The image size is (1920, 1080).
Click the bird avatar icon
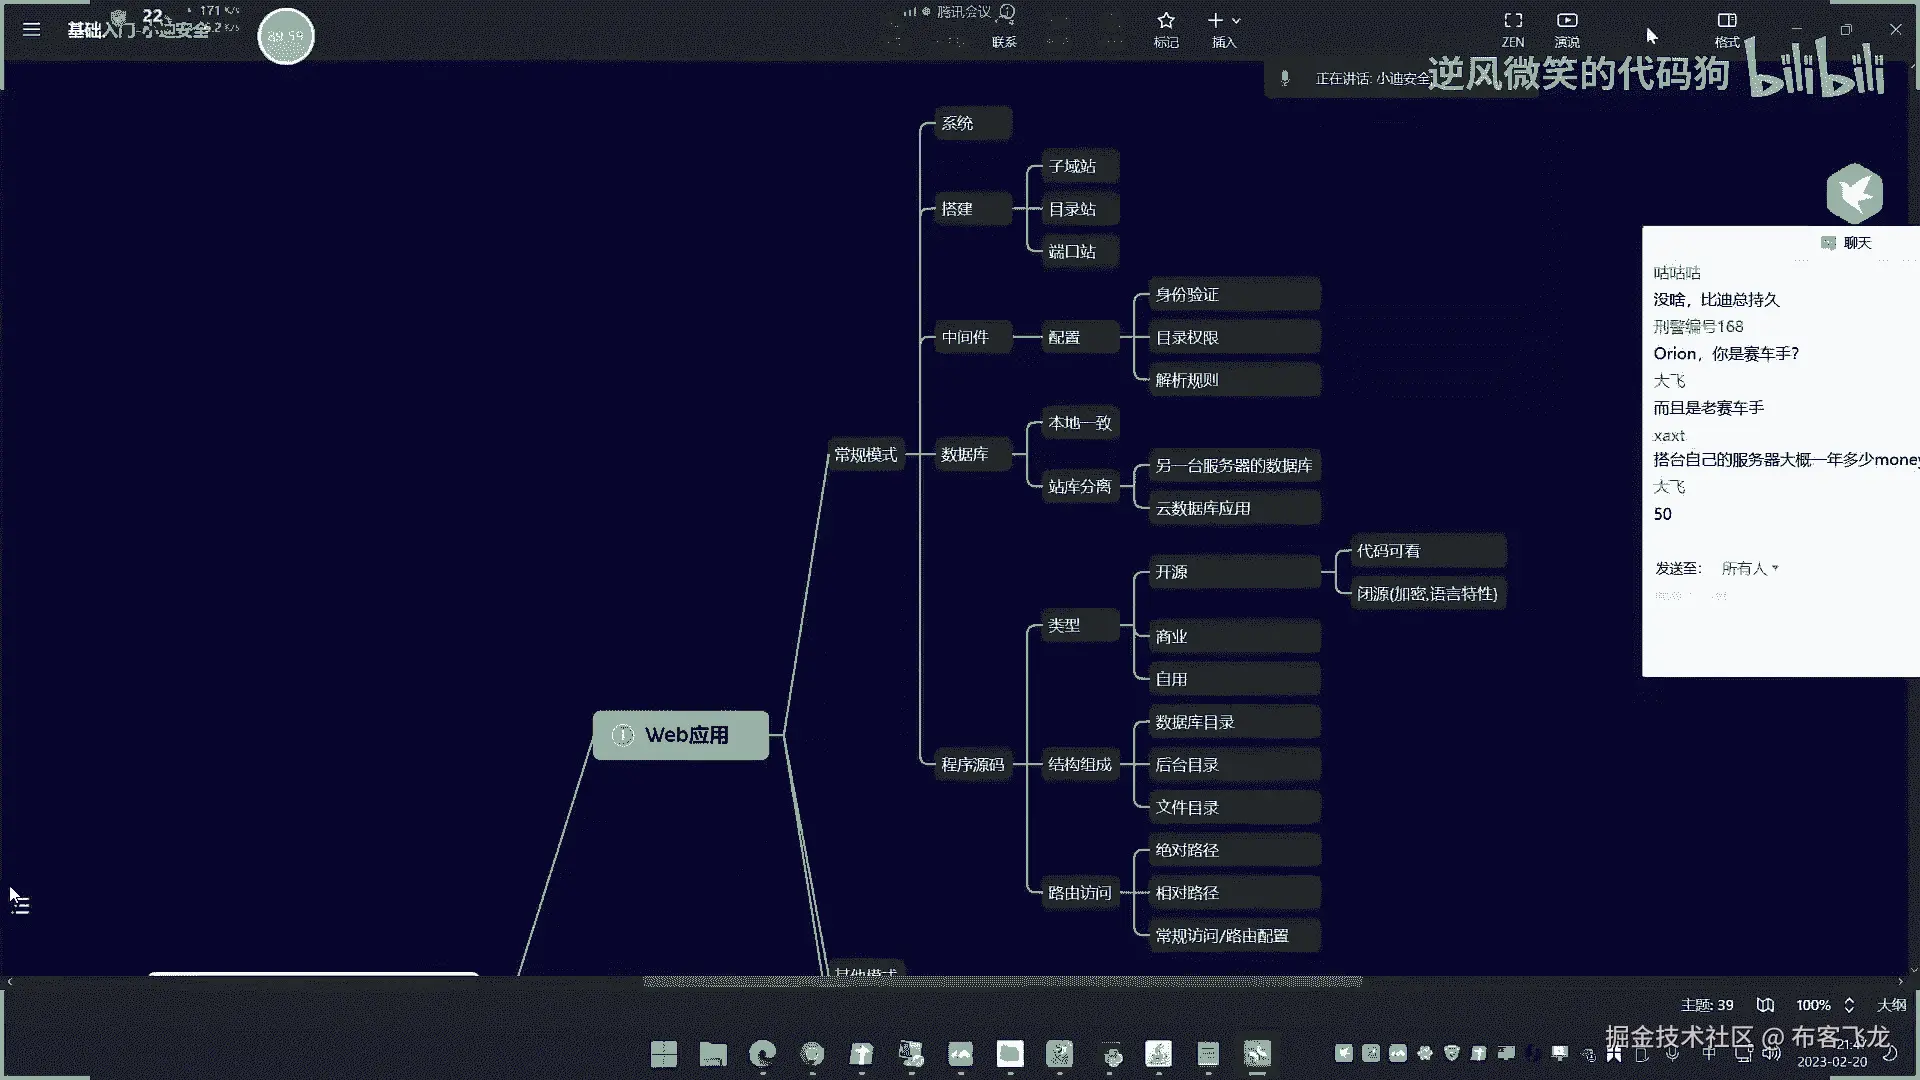[1854, 193]
